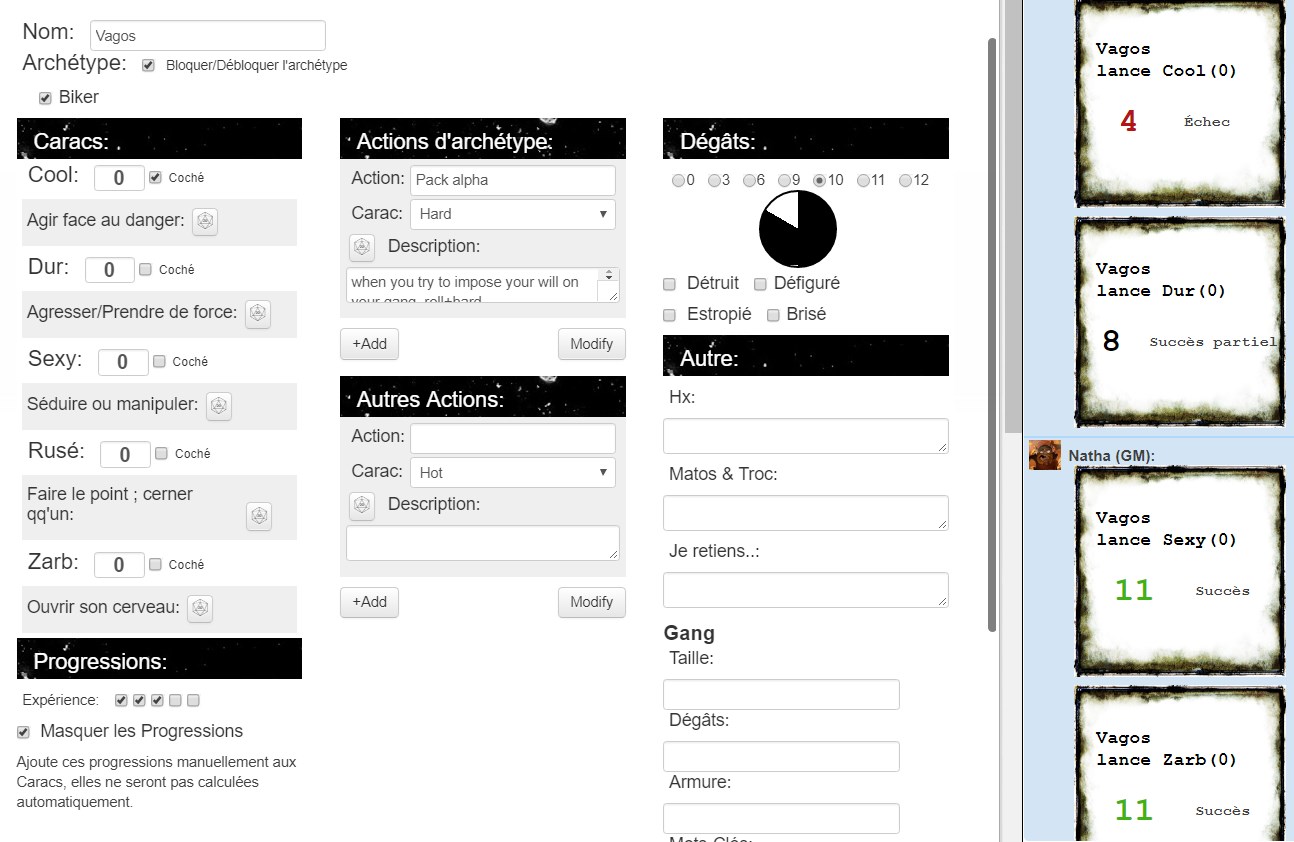Roll dice for Ouvrir son cerveau
Screen dimensions: 1294x842
(x=201, y=608)
